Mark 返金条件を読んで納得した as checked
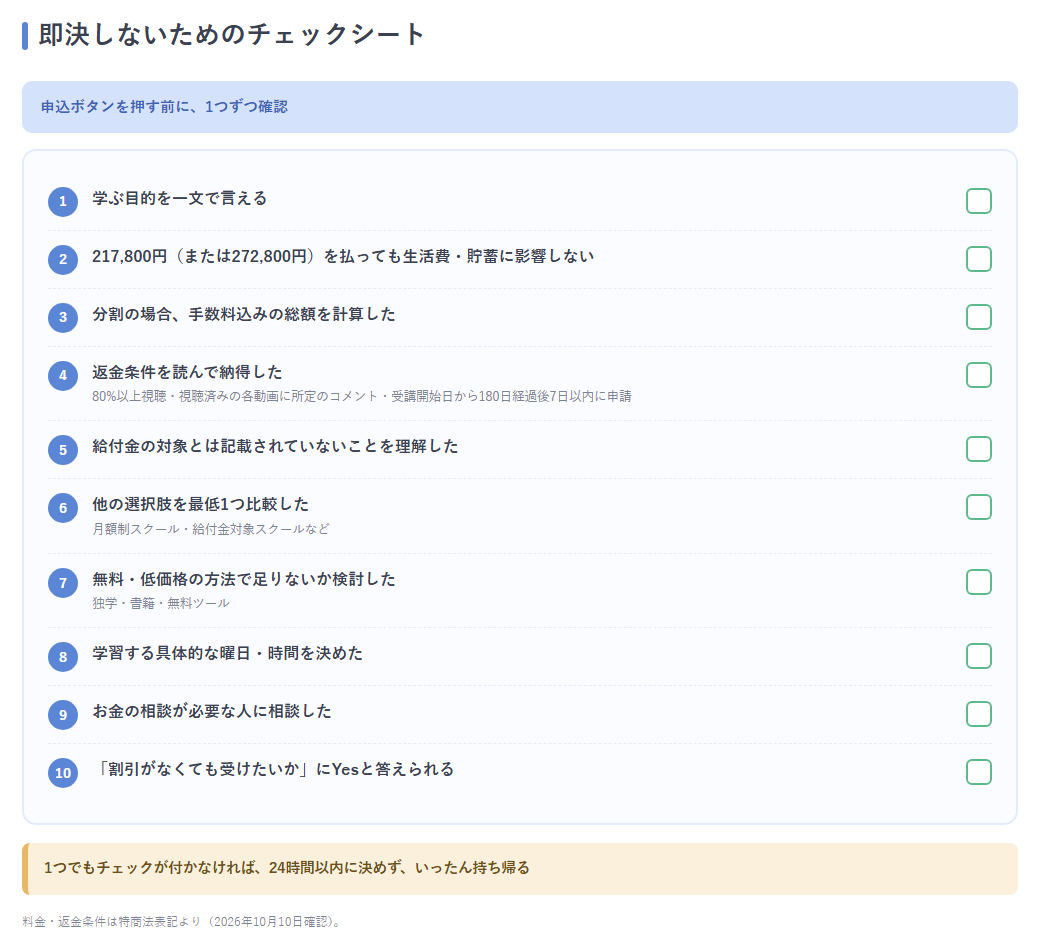This screenshot has width=1040, height=949. [978, 375]
